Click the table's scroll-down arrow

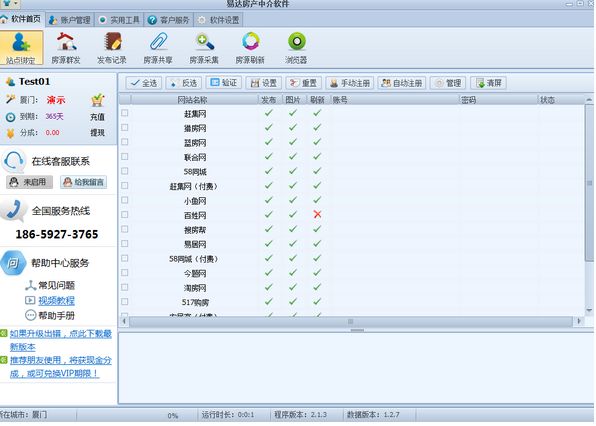(589, 311)
